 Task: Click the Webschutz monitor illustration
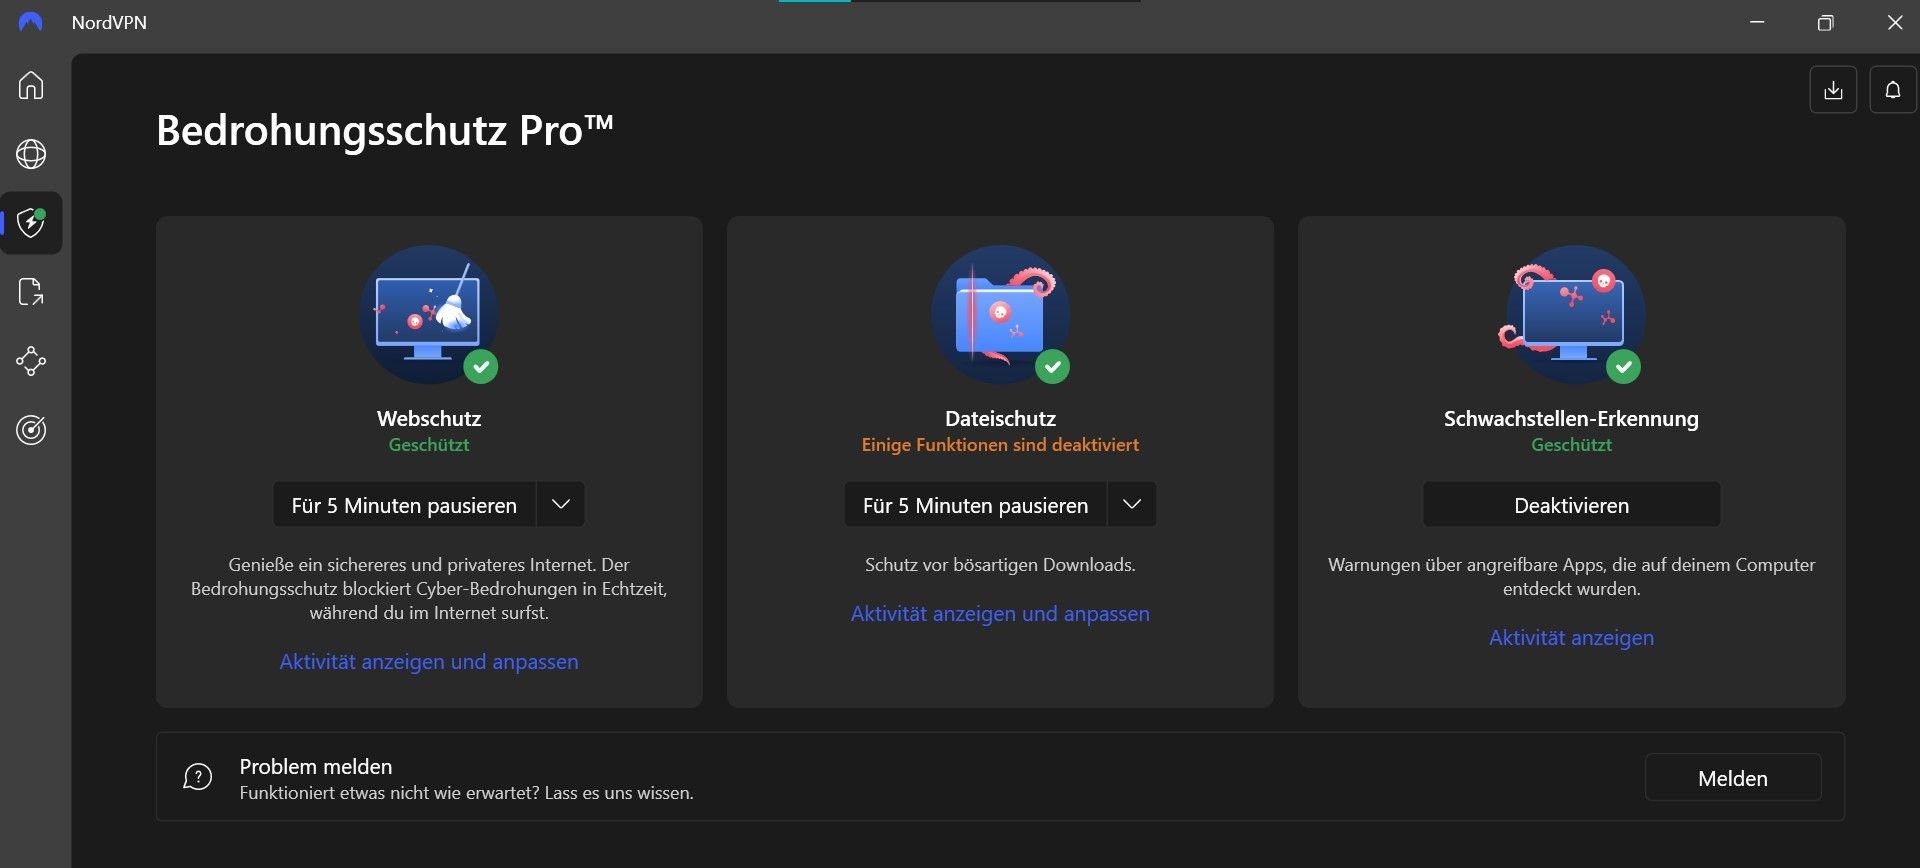[x=429, y=315]
